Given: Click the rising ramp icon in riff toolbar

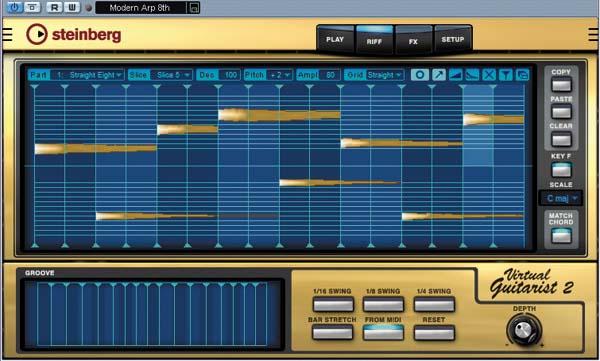Looking at the screenshot, I should (x=455, y=75).
